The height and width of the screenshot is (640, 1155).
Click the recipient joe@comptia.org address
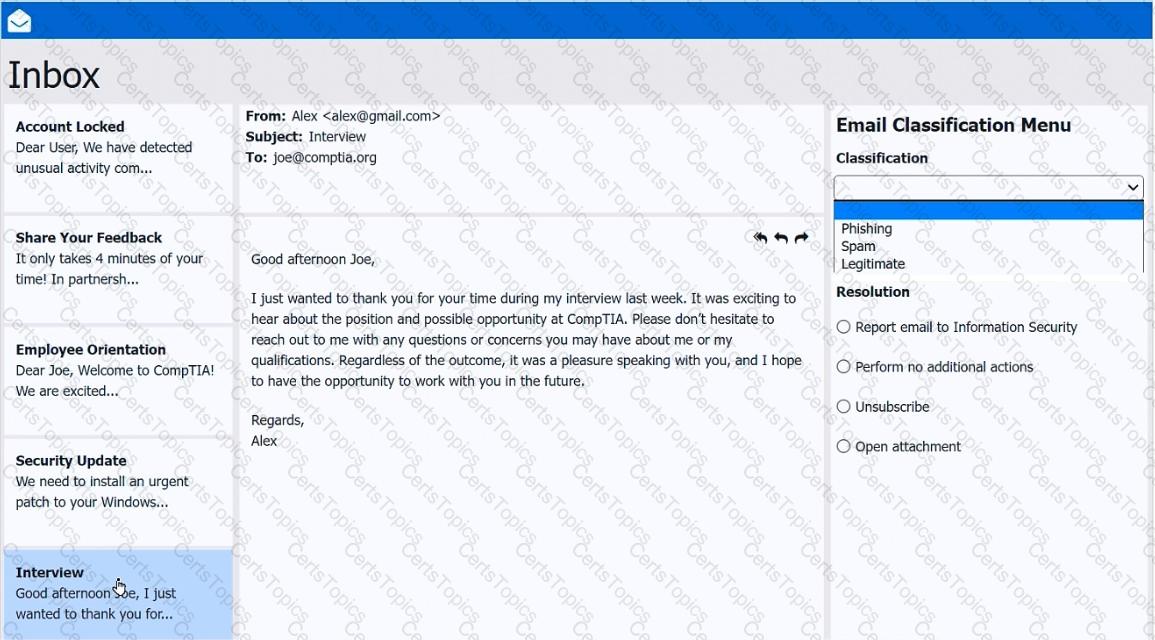(x=325, y=157)
